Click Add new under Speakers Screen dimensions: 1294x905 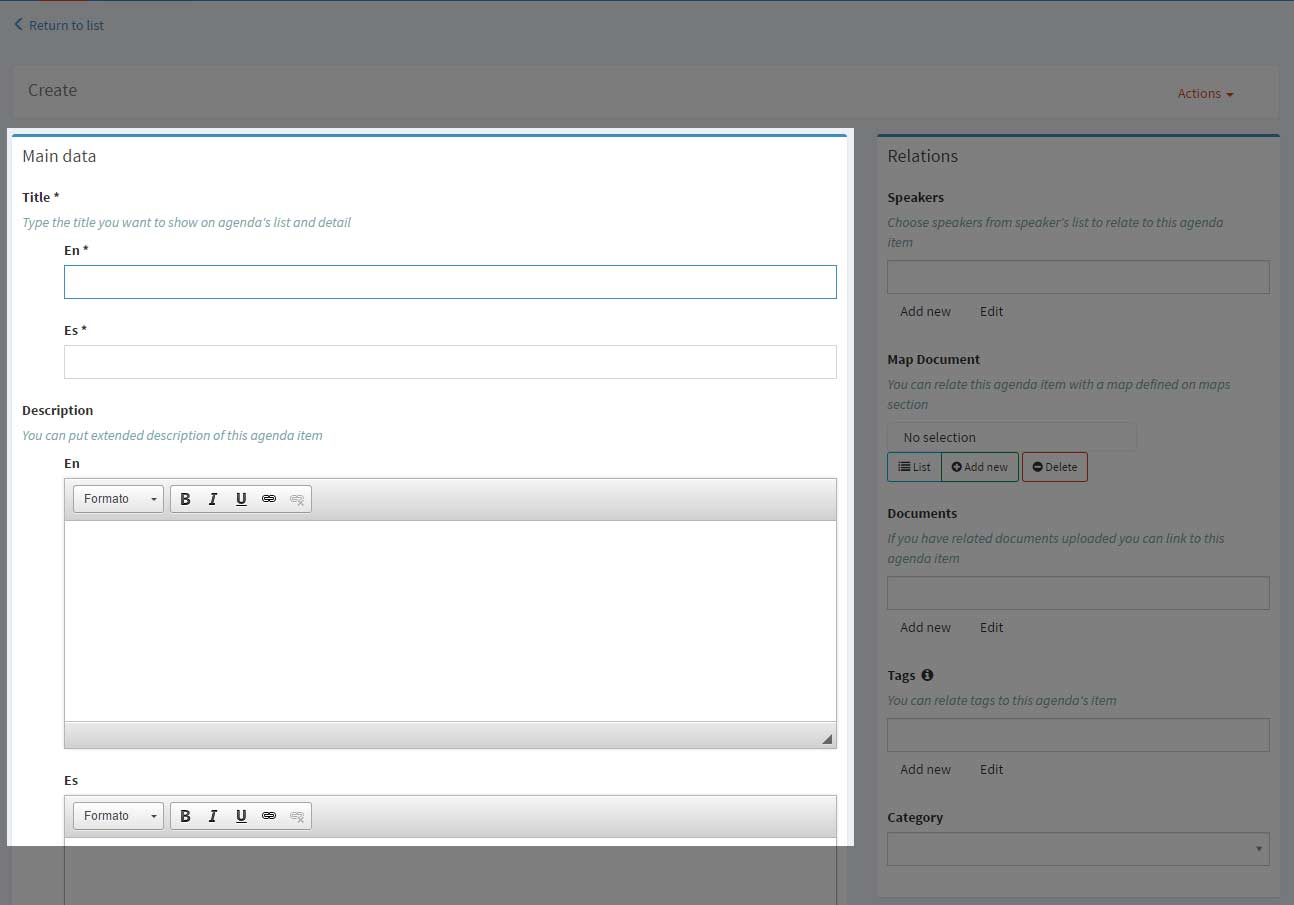pos(925,311)
